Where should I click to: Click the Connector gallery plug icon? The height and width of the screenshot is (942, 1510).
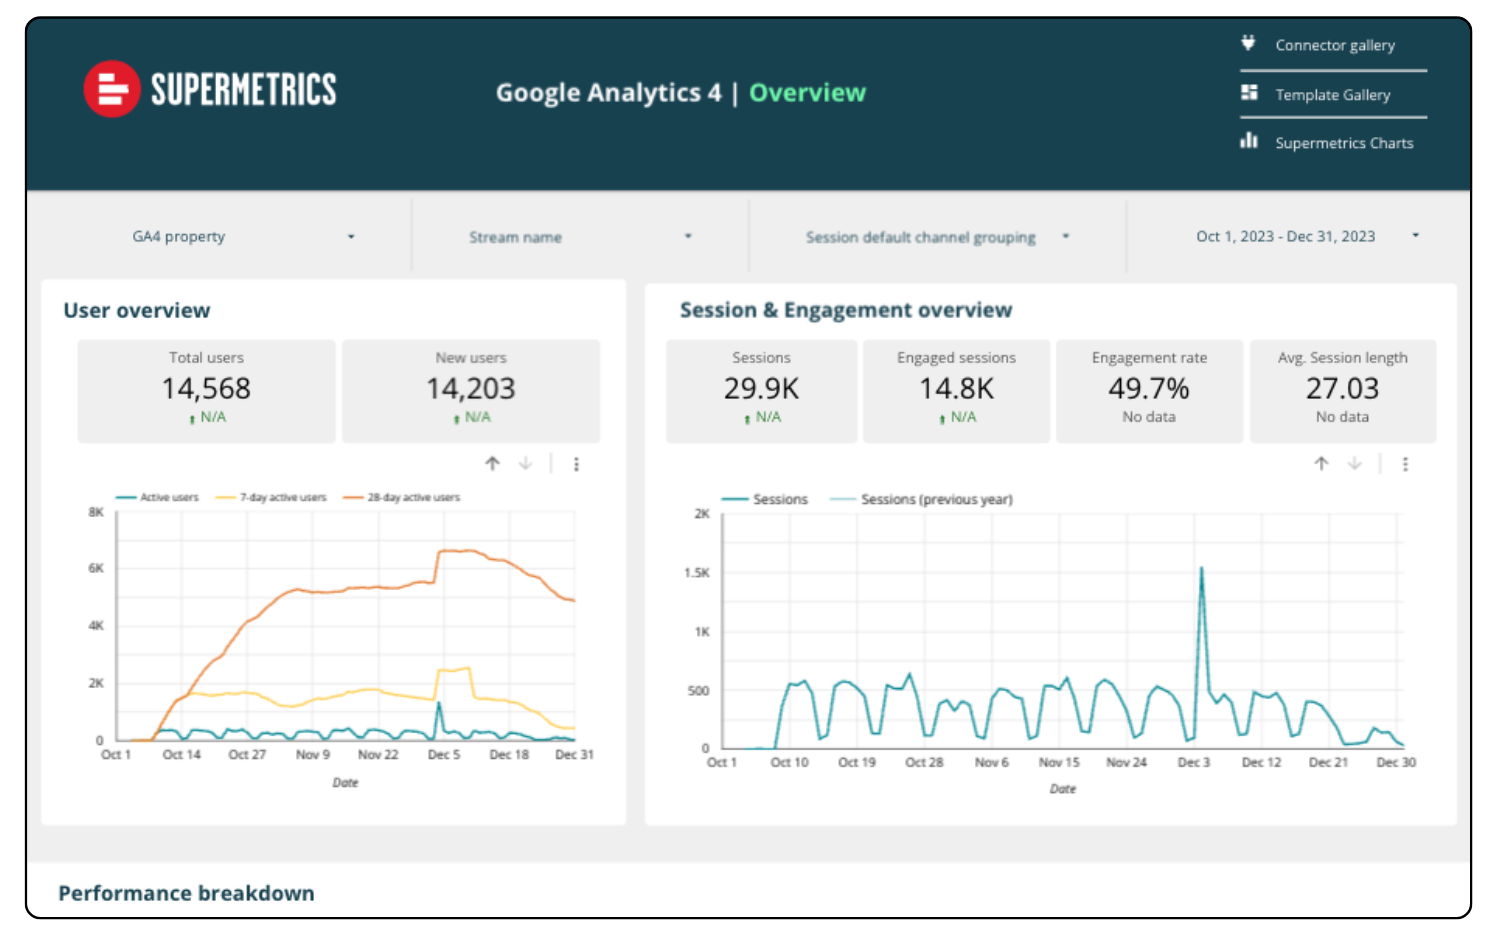point(1248,43)
